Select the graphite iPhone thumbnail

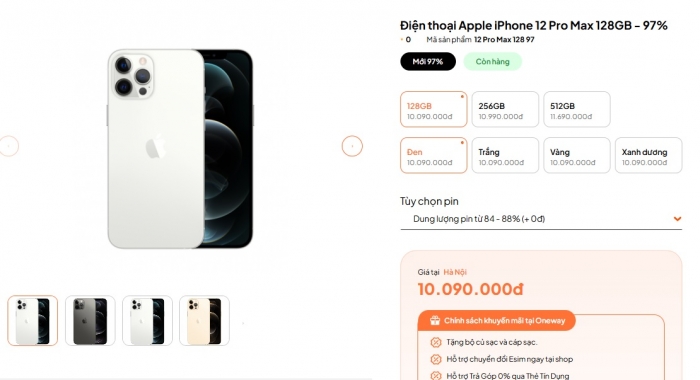90,321
